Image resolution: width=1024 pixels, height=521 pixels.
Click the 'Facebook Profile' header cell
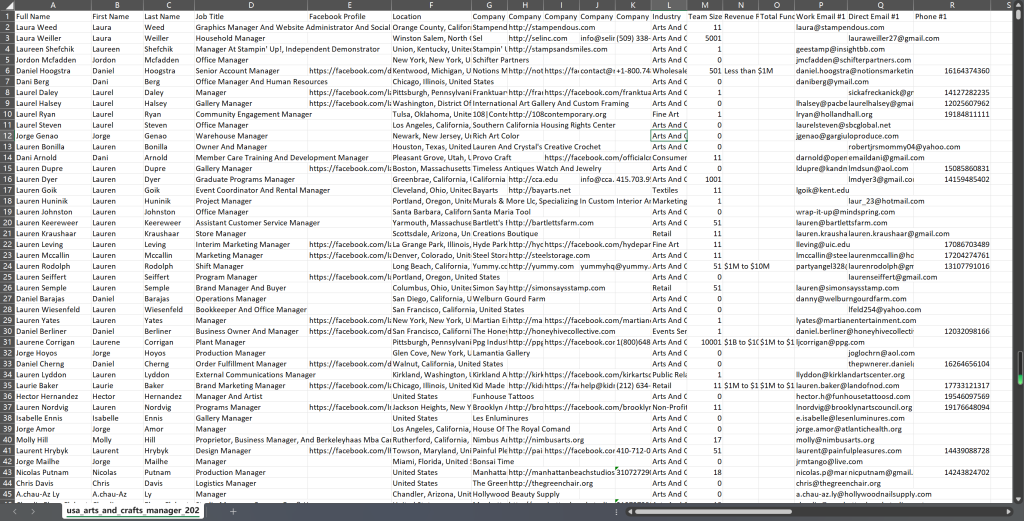point(349,16)
